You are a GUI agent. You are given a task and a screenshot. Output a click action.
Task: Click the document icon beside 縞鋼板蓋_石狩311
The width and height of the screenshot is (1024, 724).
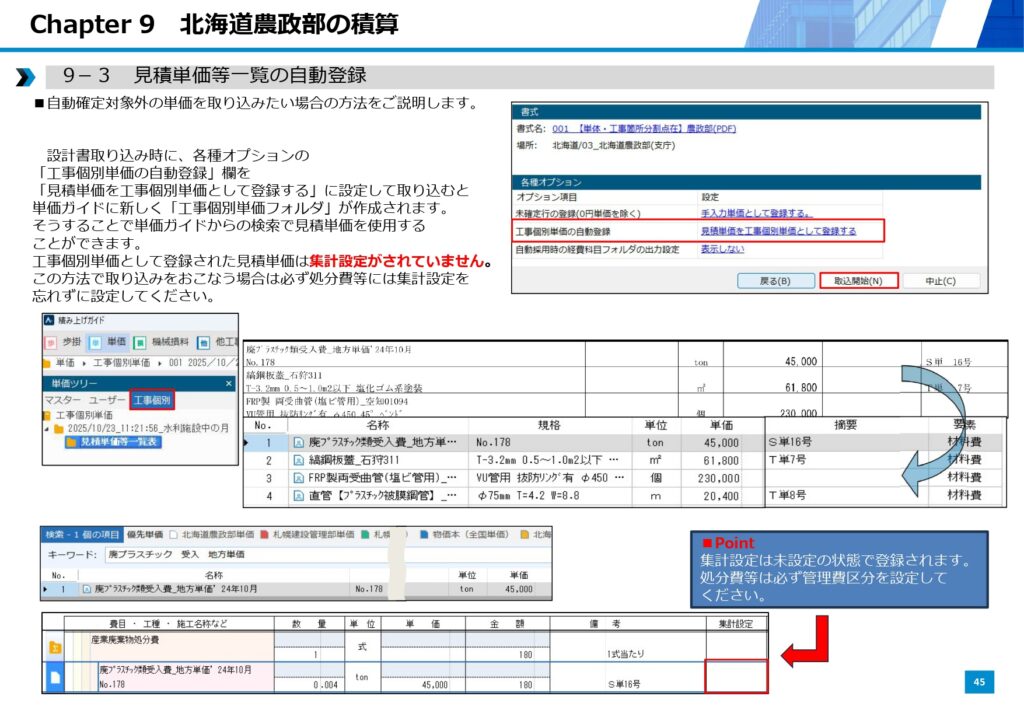click(298, 460)
